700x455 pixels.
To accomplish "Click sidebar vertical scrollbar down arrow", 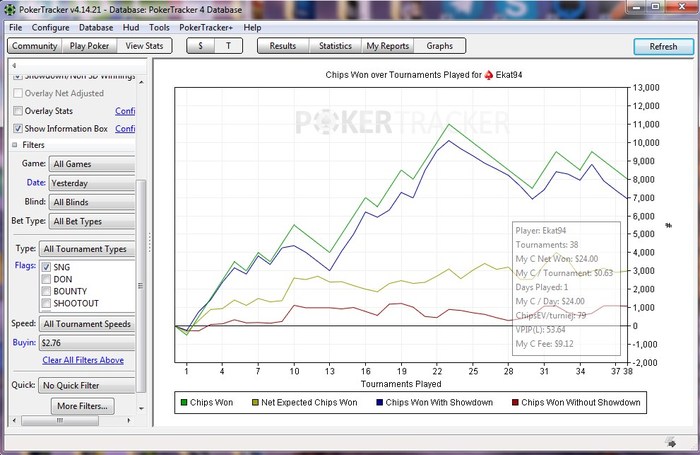I will pyautogui.click(x=142, y=408).
